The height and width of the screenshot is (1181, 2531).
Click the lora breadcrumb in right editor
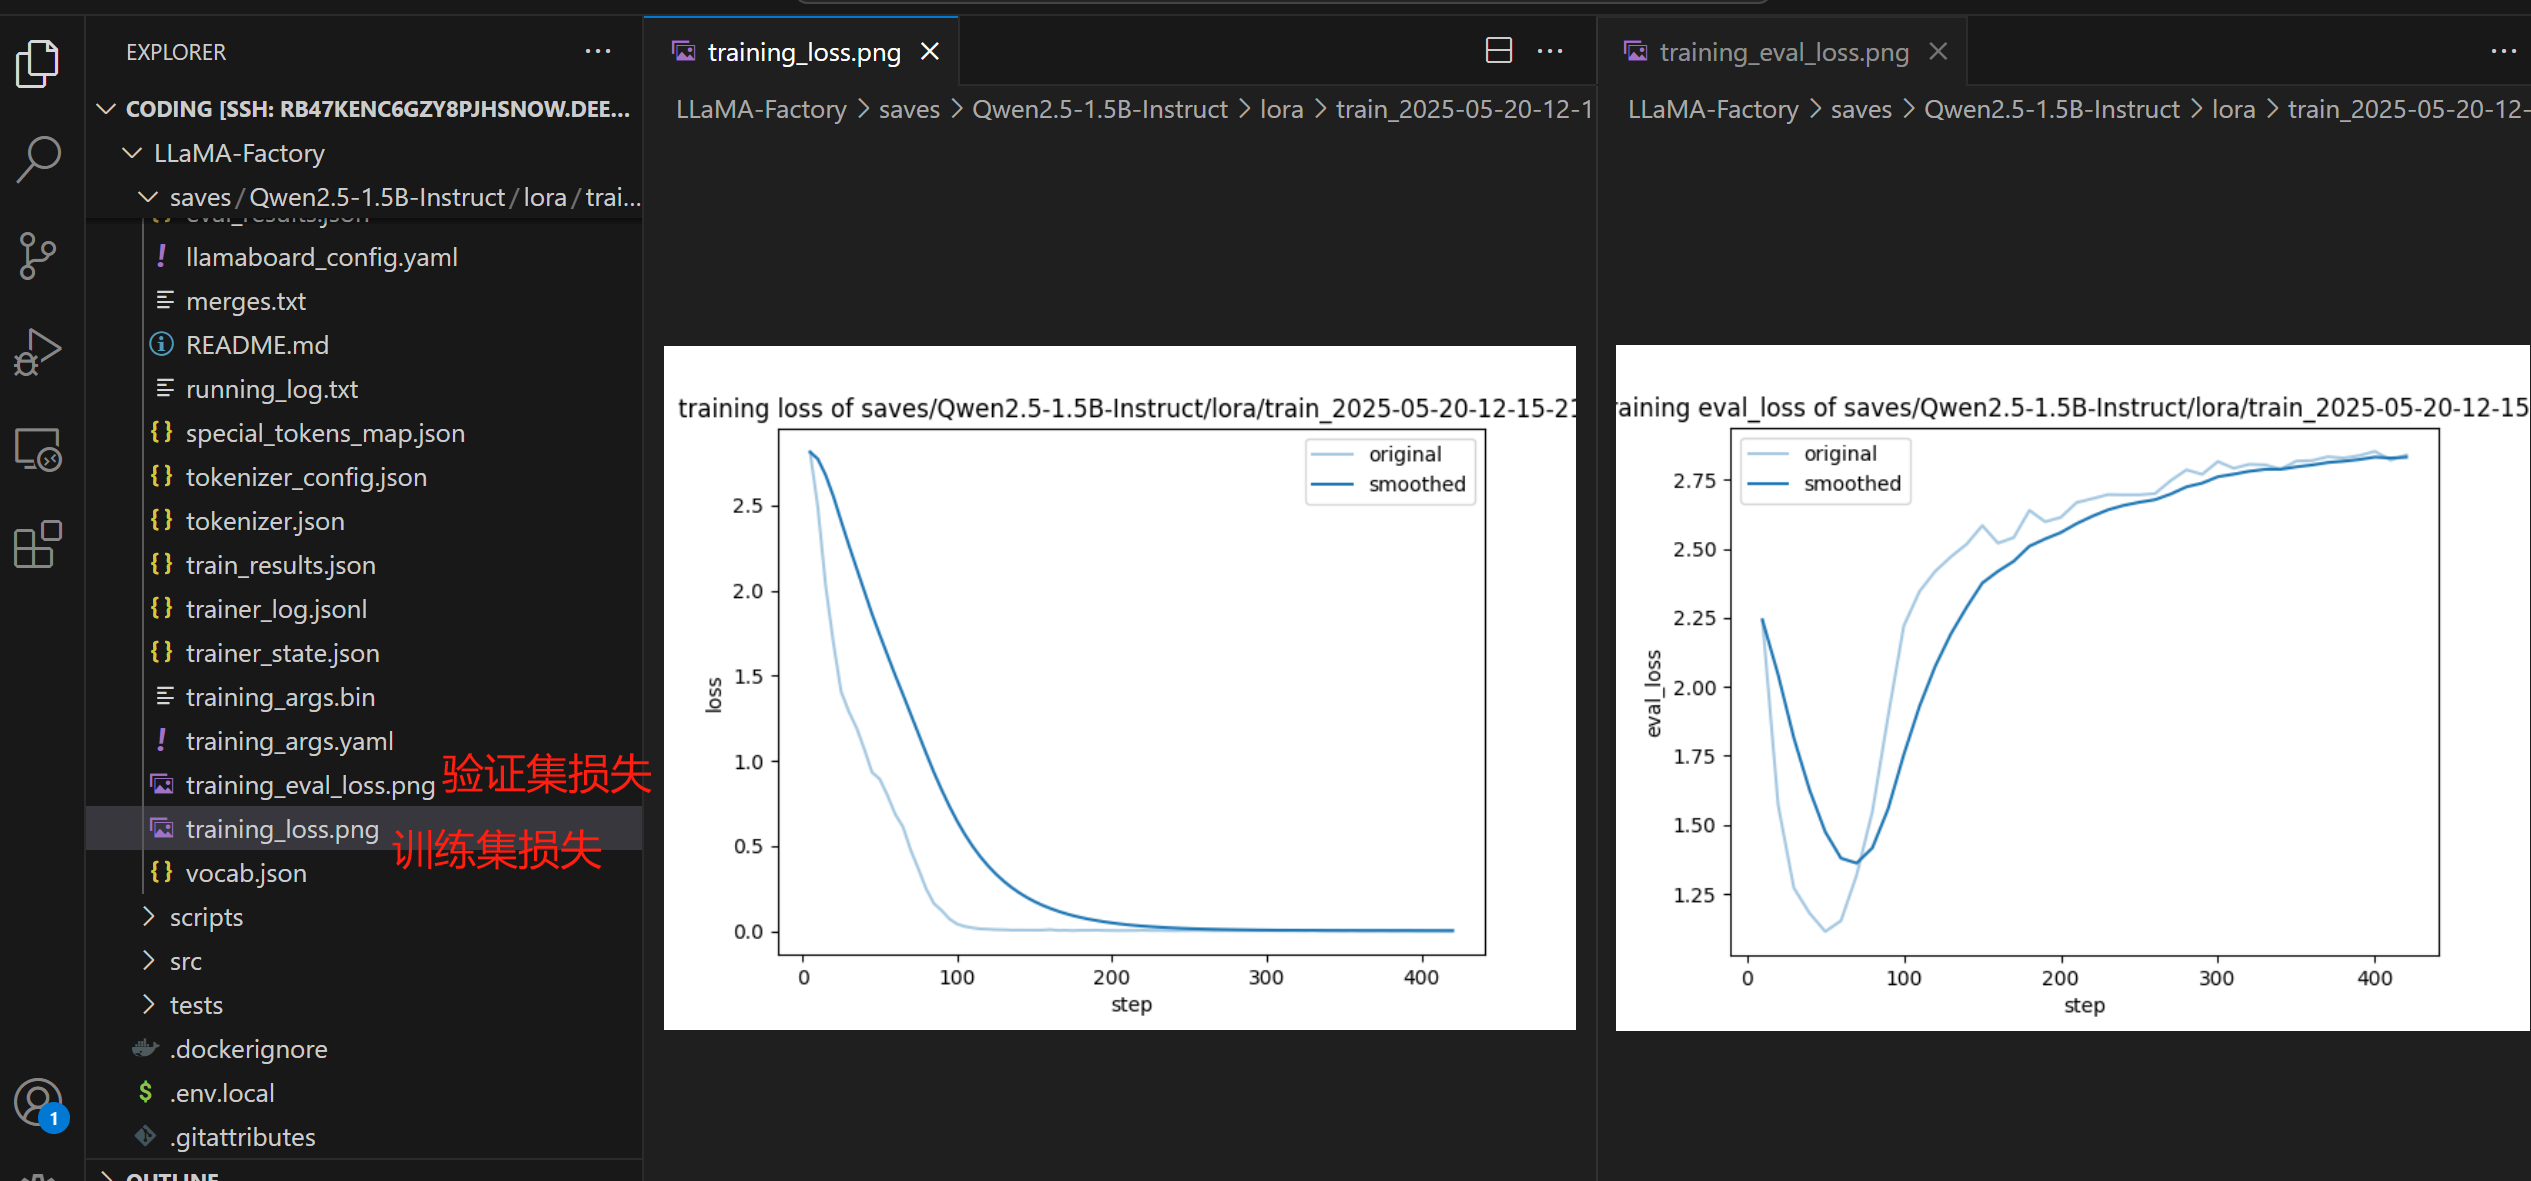(2232, 109)
